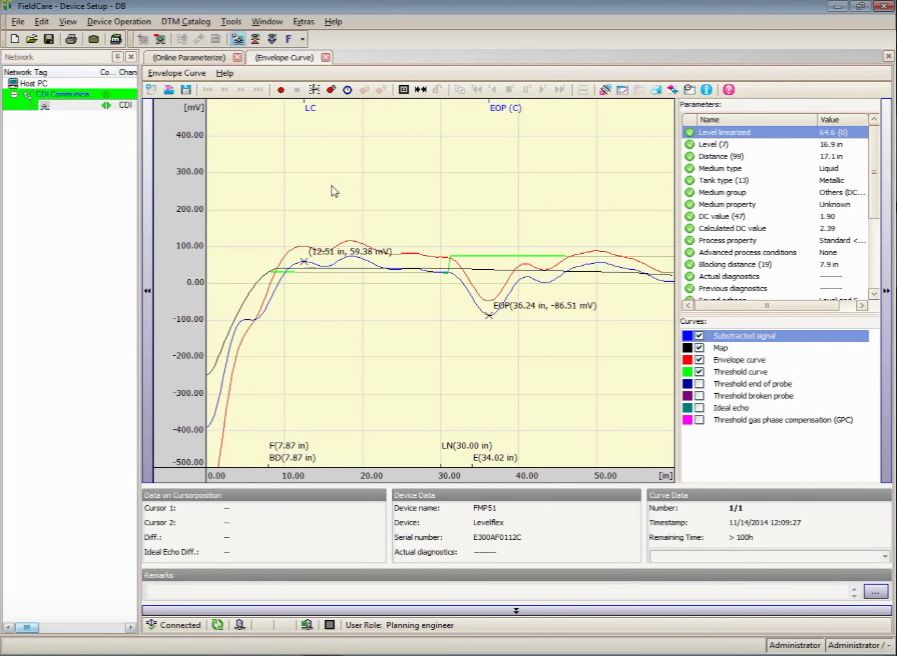Click the icon directly left of the blue info icon
The height and width of the screenshot is (656, 897).
click(x=689, y=90)
